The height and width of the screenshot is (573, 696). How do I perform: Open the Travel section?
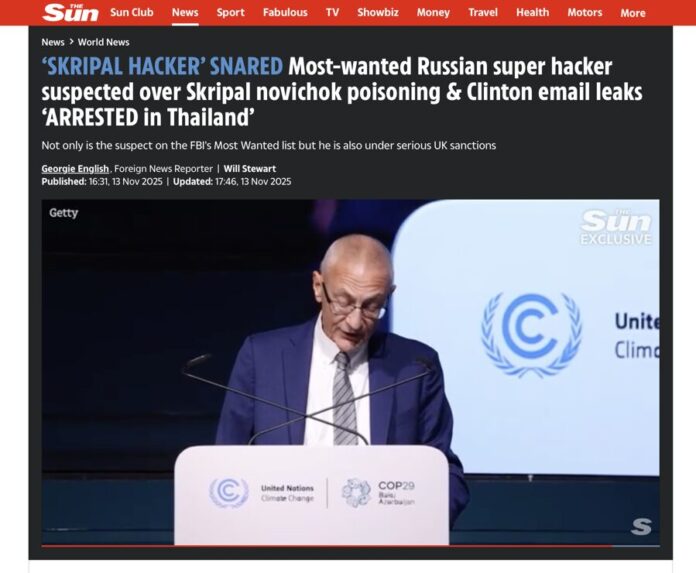point(483,12)
